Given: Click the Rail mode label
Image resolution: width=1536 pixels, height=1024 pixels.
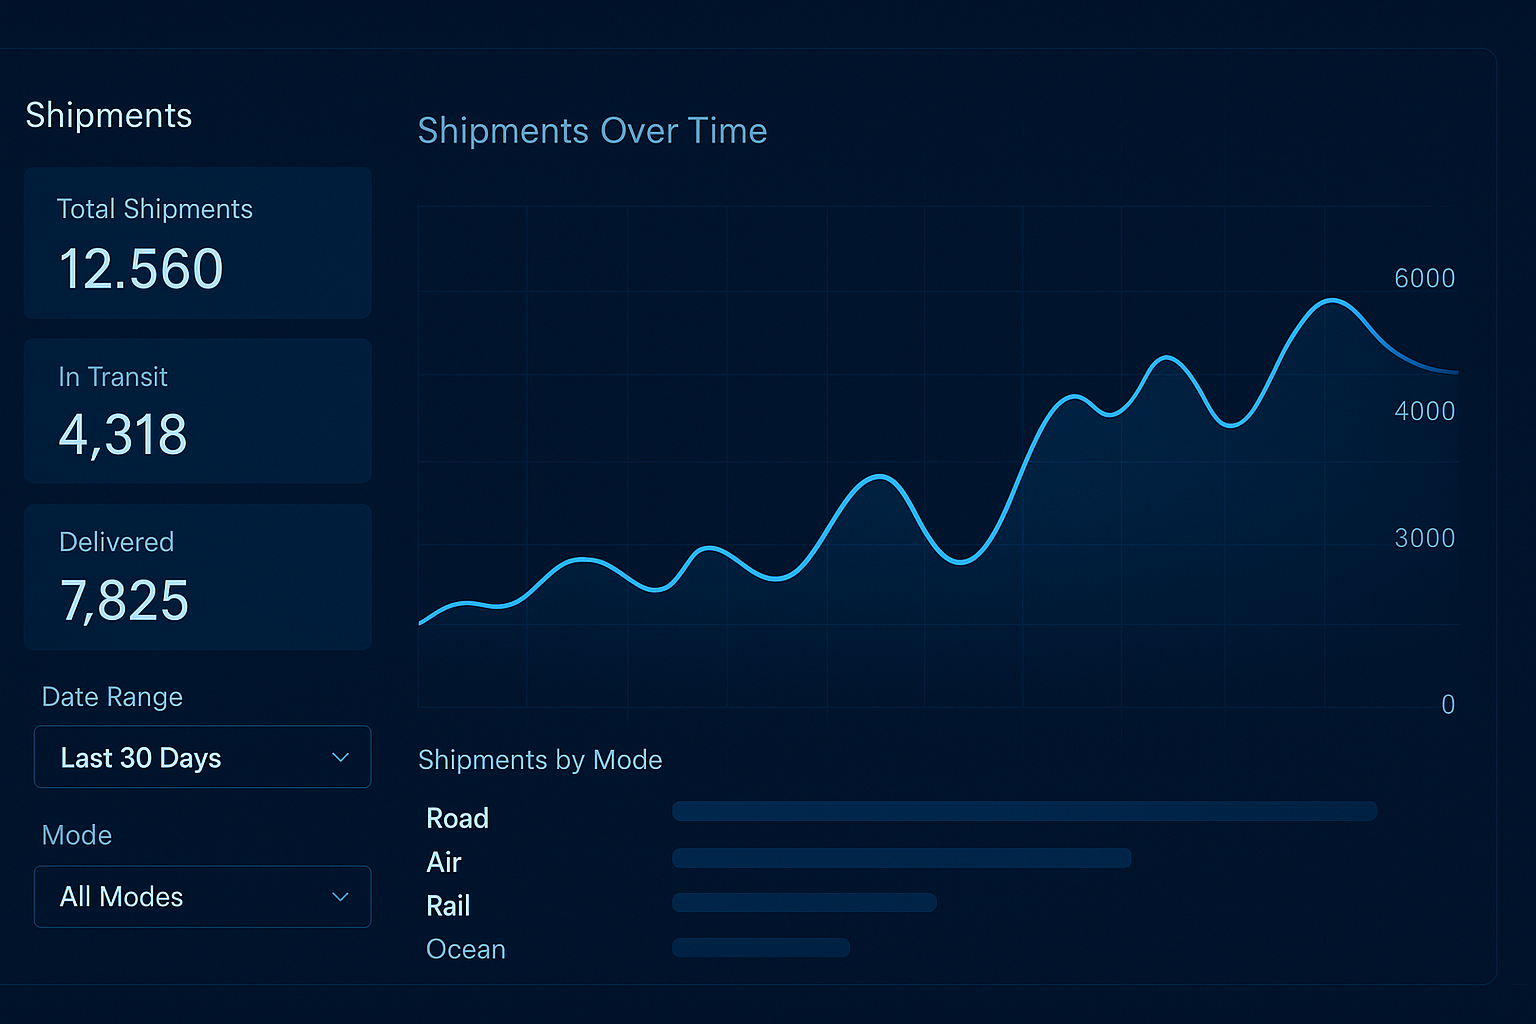Looking at the screenshot, I should pyautogui.click(x=448, y=906).
